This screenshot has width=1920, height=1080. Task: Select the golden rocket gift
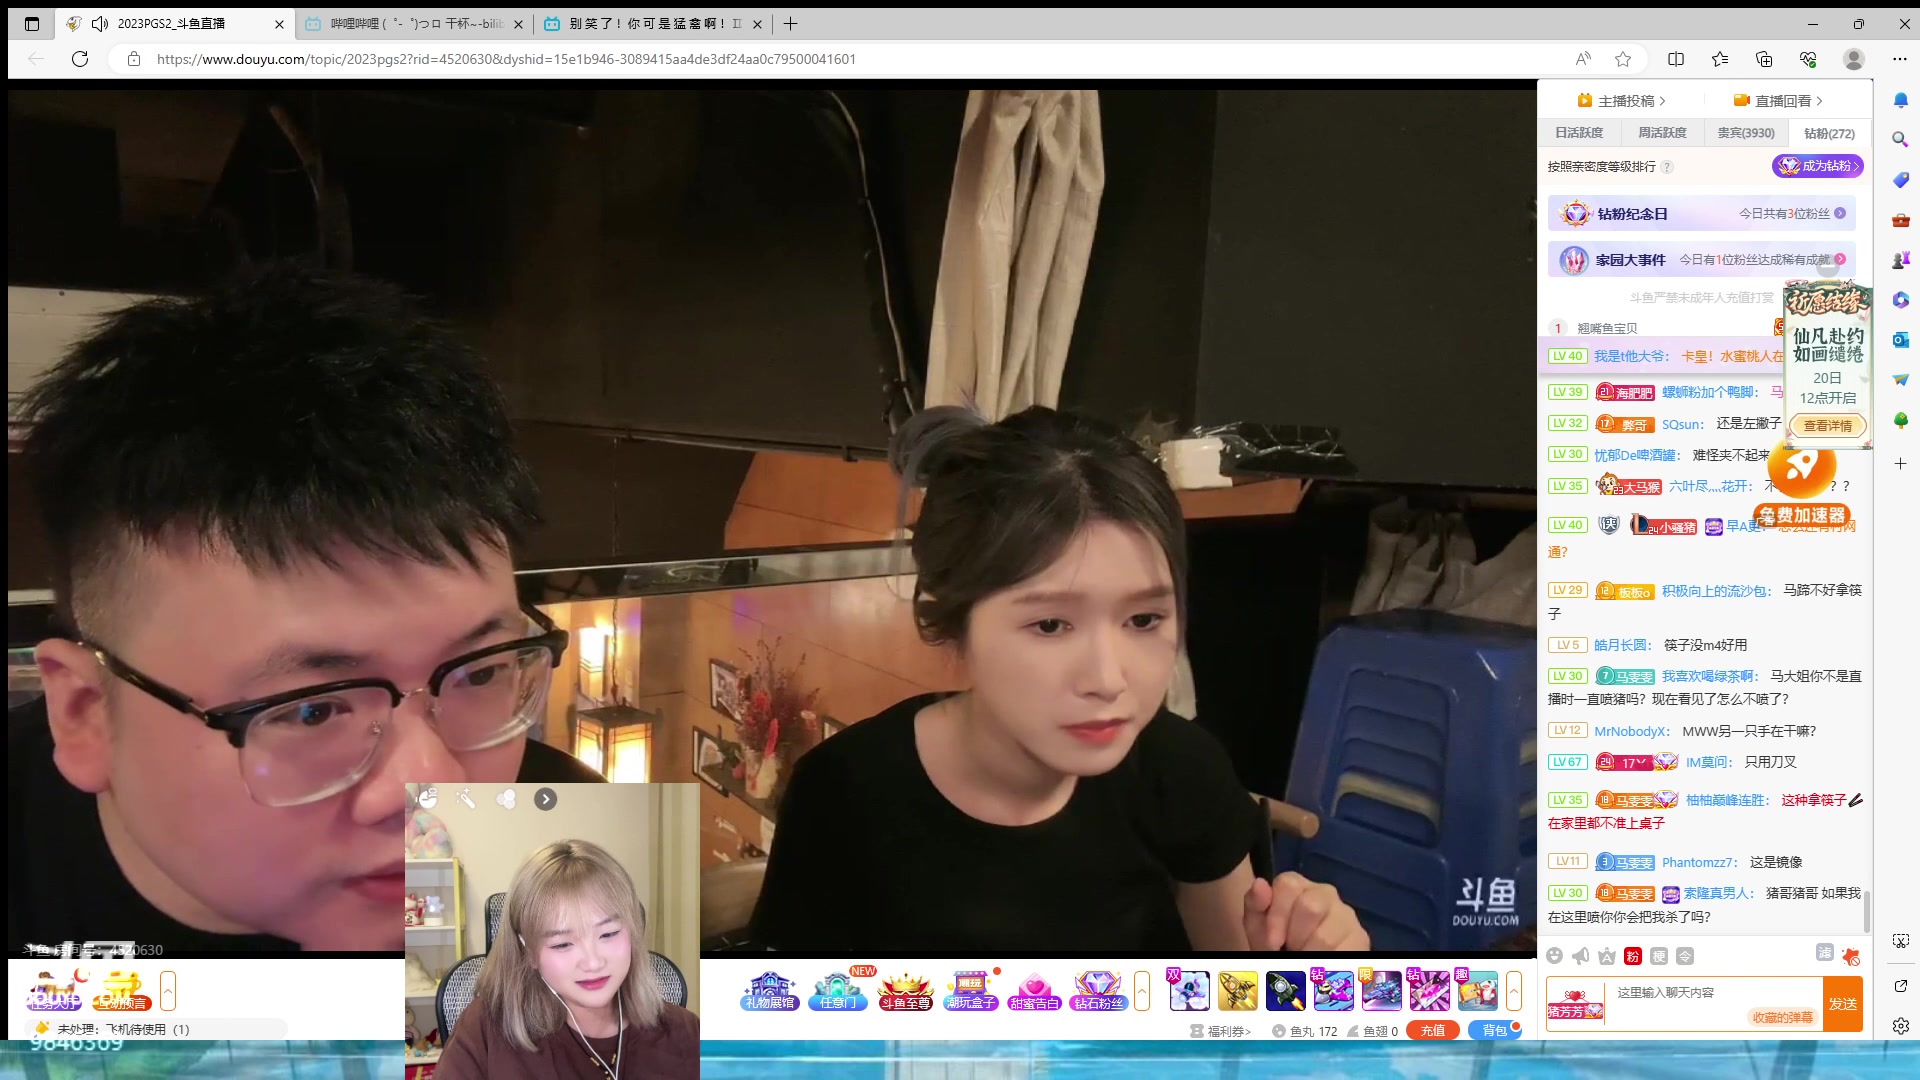(x=1237, y=991)
